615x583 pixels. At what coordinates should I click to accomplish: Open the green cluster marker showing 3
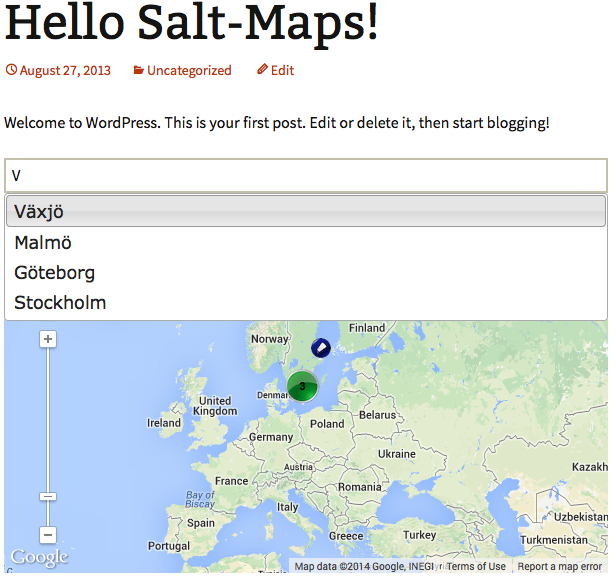(x=302, y=386)
